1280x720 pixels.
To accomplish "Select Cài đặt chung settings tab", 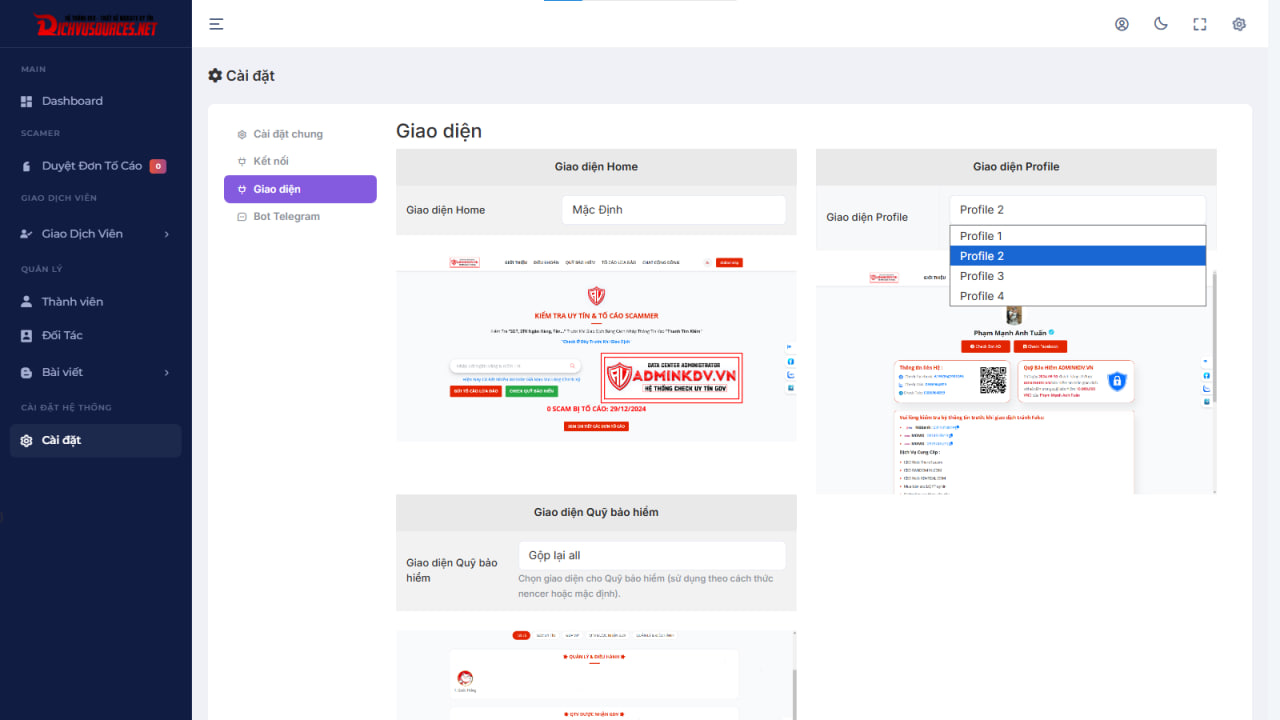I will [x=288, y=134].
